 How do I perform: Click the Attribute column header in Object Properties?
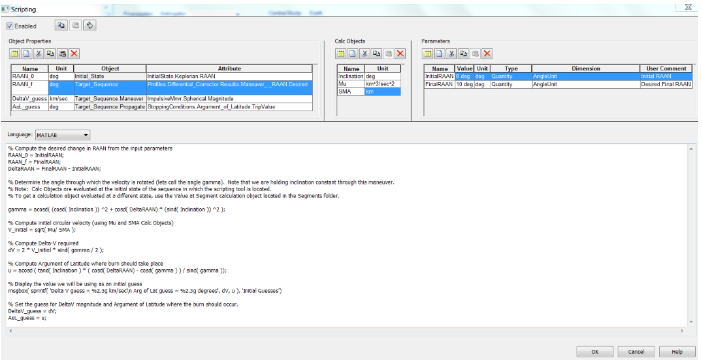pos(229,69)
